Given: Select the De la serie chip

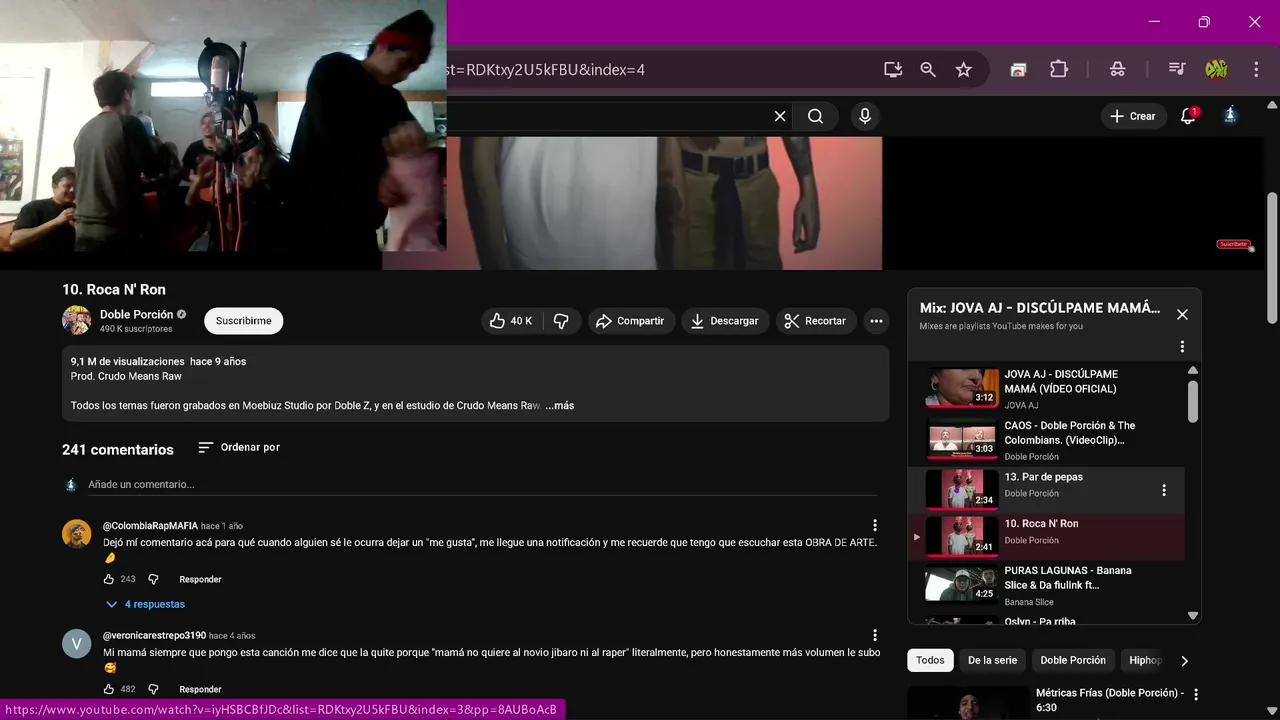Looking at the screenshot, I should pyautogui.click(x=992, y=660).
